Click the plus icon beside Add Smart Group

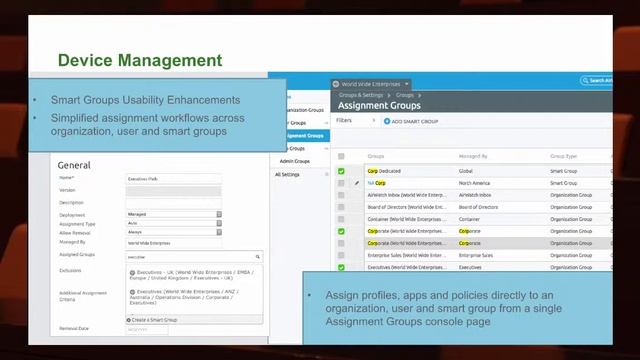[387, 121]
